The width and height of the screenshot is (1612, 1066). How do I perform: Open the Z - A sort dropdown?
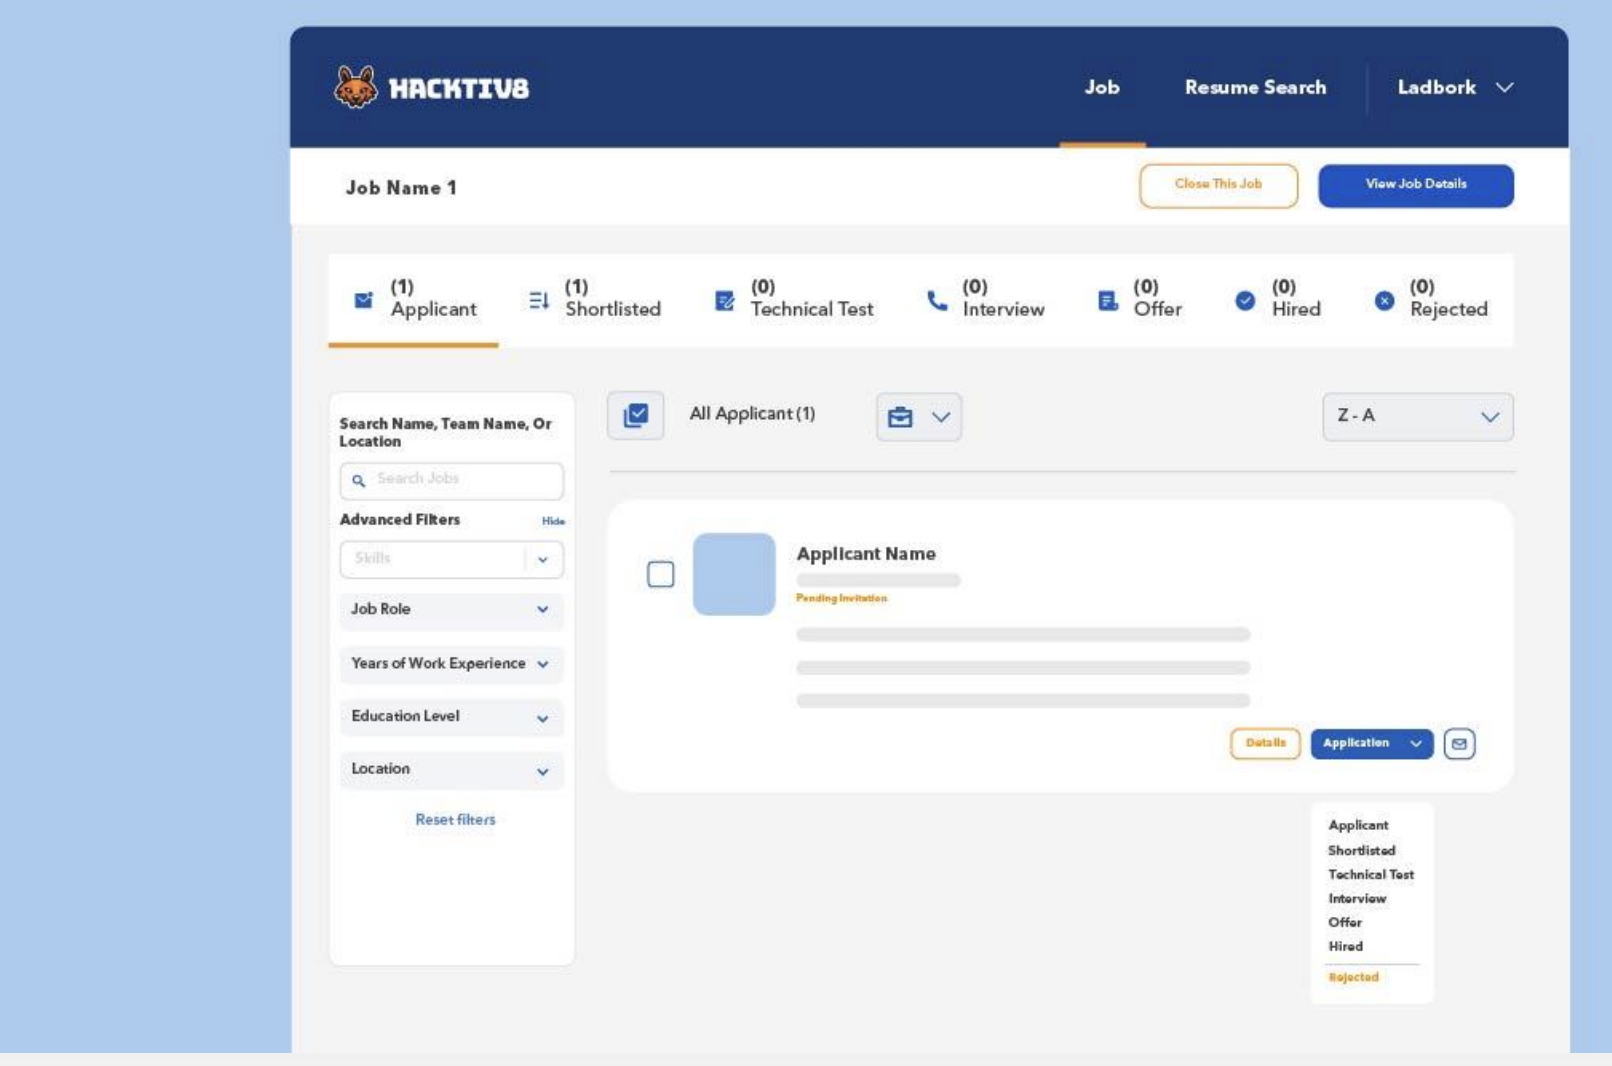tap(1417, 416)
